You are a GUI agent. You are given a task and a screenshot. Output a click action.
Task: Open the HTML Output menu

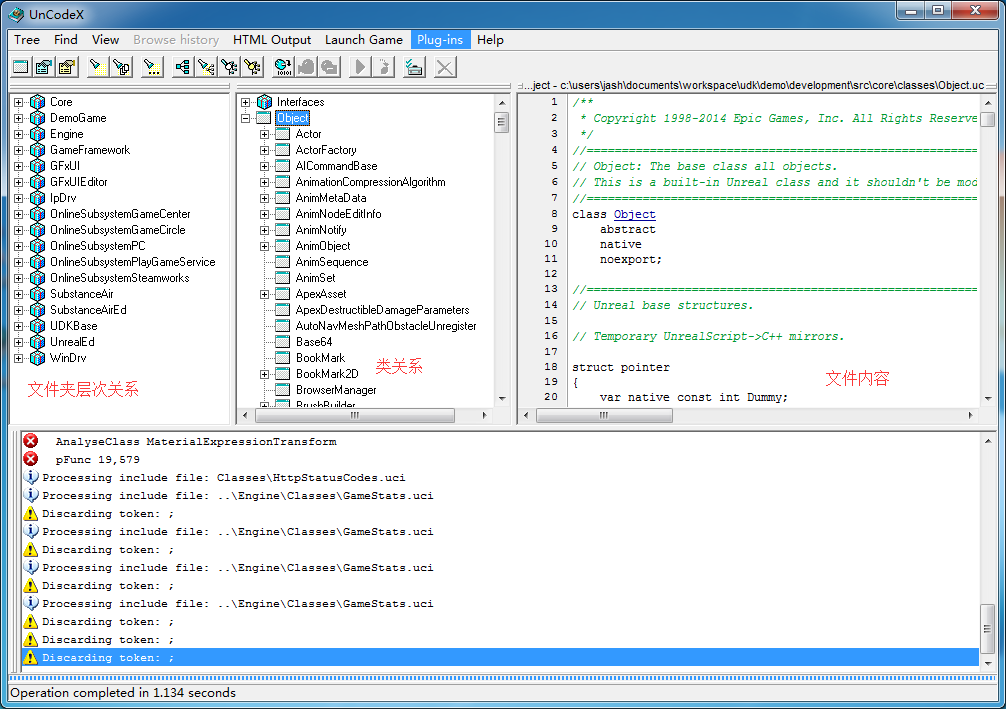pos(272,40)
